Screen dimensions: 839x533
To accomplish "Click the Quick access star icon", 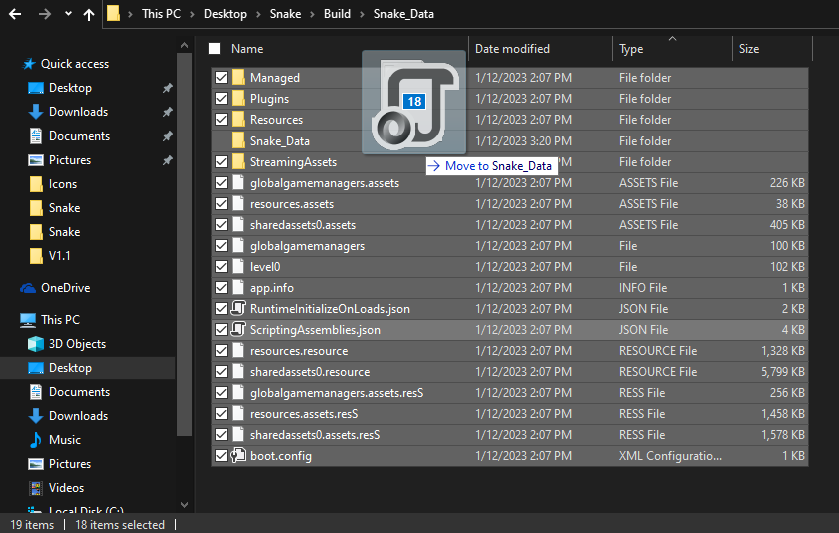I will (x=29, y=64).
